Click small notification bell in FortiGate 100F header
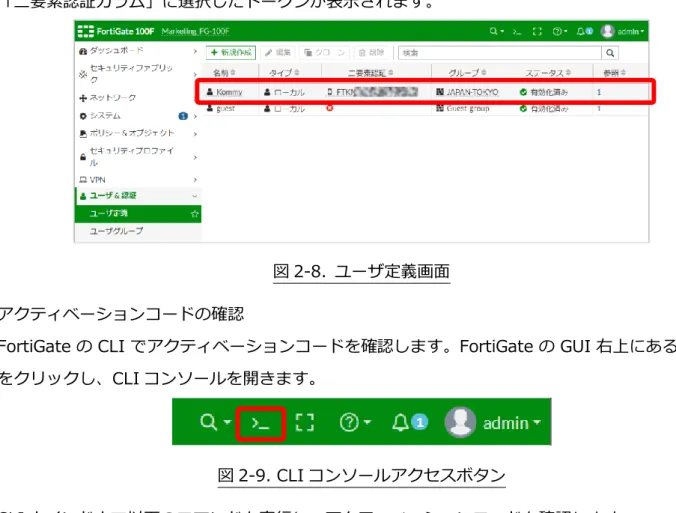This screenshot has width=676, height=513. (x=581, y=31)
